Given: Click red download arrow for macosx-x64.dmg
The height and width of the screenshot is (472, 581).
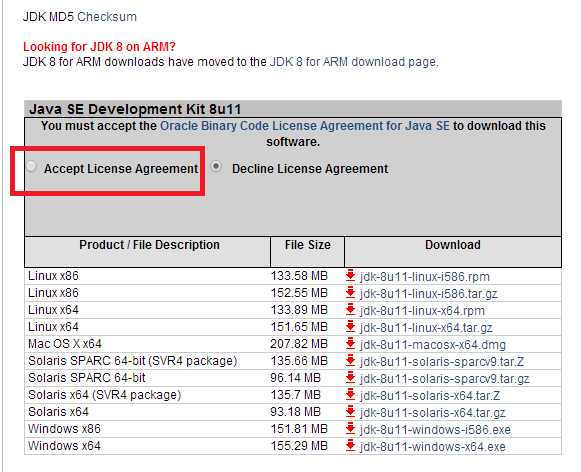Looking at the screenshot, I should pyautogui.click(x=351, y=344).
